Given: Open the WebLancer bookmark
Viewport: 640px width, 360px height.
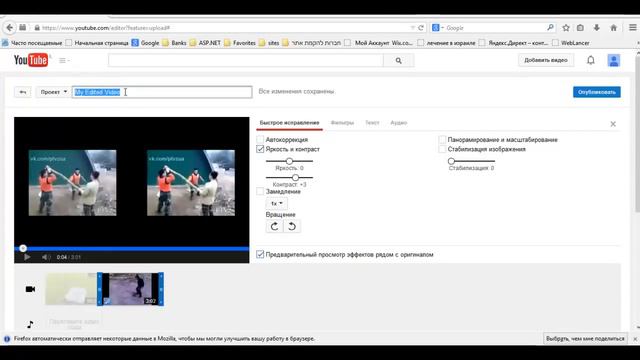Looking at the screenshot, I should [571, 43].
